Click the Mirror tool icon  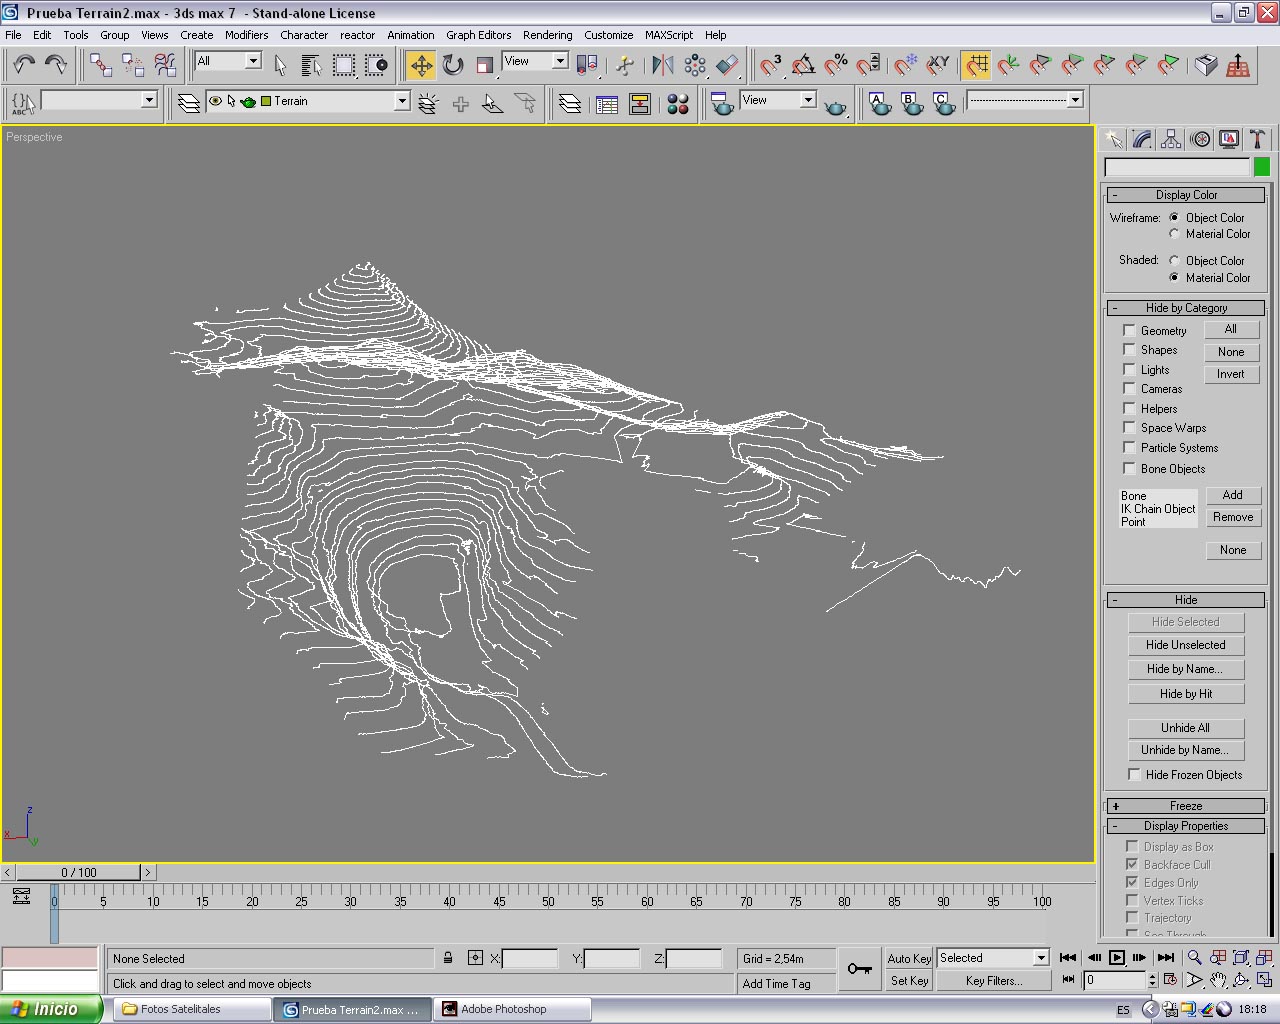pyautogui.click(x=662, y=65)
